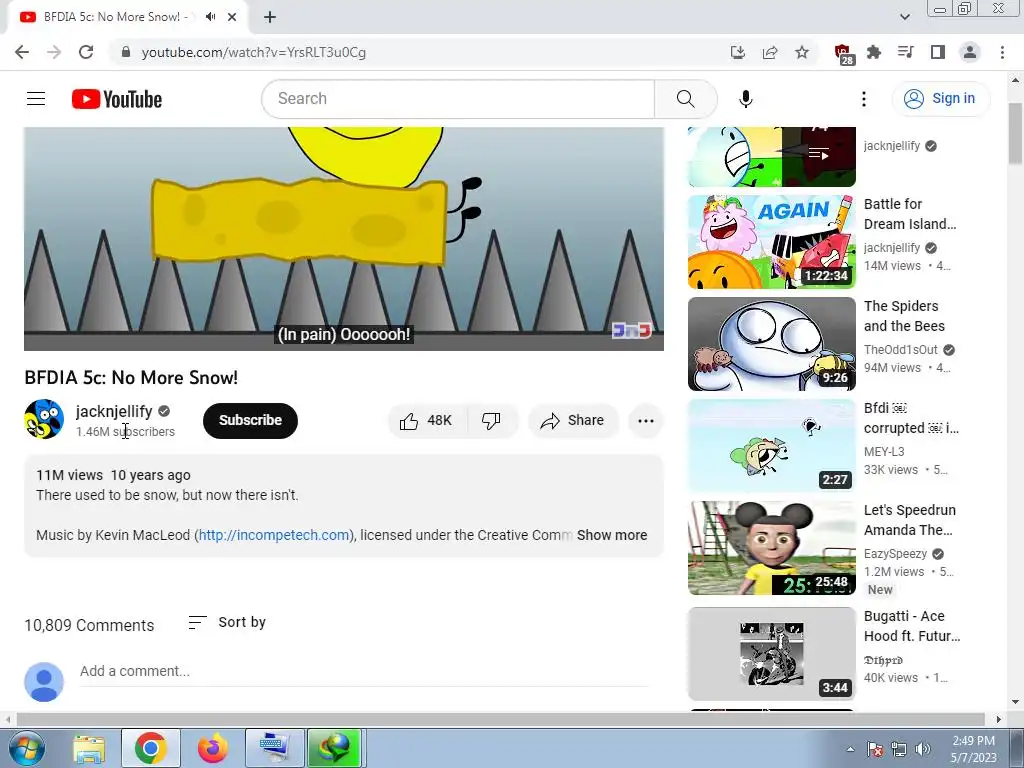The image size is (1024, 768).
Task: Open Bfdi corrupted video thumbnail
Action: pyautogui.click(x=771, y=445)
